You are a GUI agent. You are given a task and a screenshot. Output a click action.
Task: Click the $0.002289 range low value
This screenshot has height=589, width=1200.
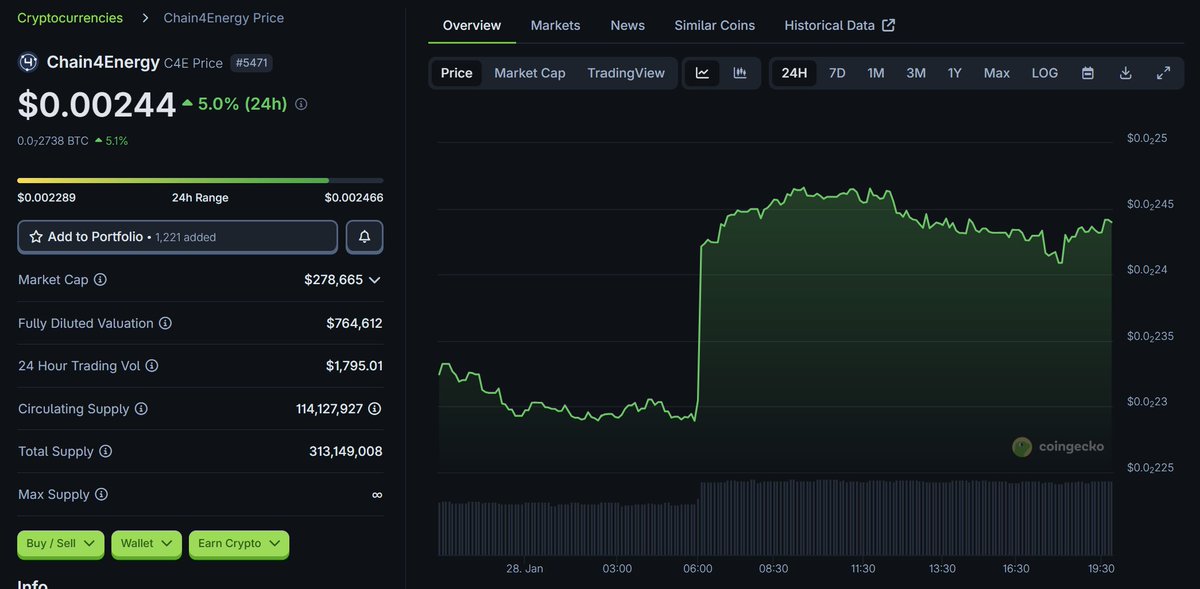pos(45,198)
